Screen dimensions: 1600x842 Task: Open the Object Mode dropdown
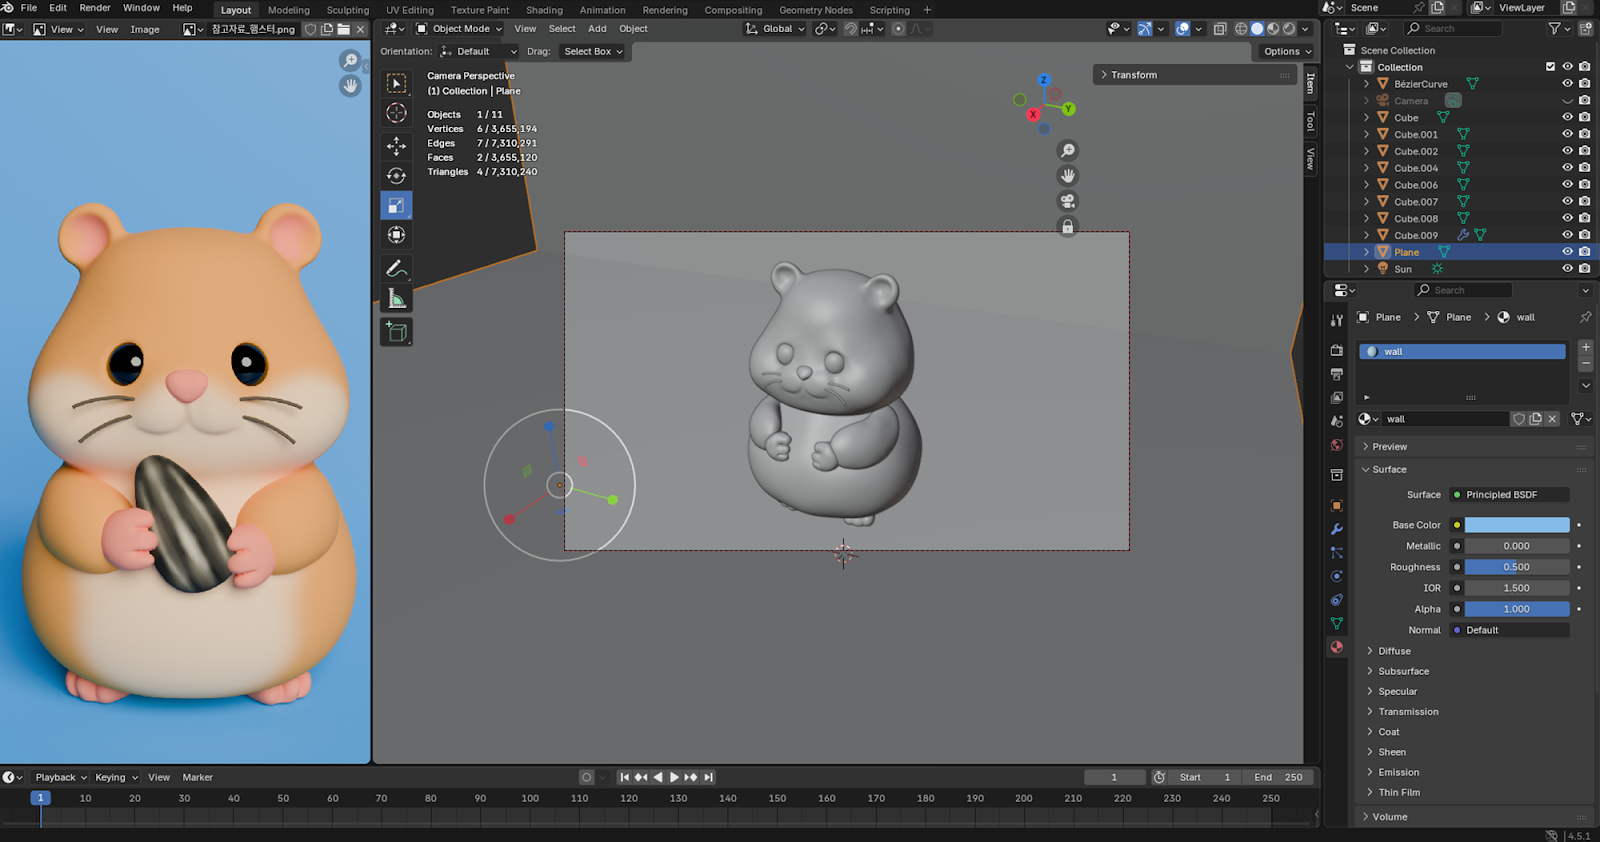(459, 29)
